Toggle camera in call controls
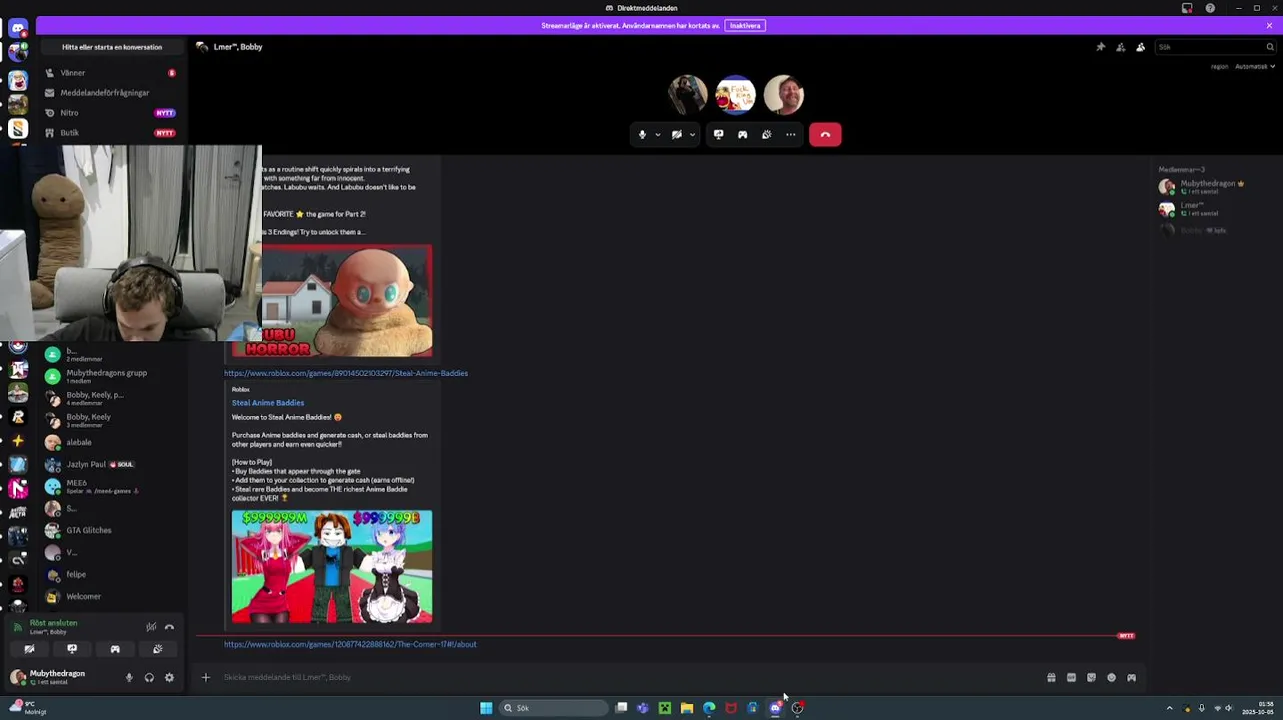Image resolution: width=1283 pixels, height=720 pixels. coord(677,134)
